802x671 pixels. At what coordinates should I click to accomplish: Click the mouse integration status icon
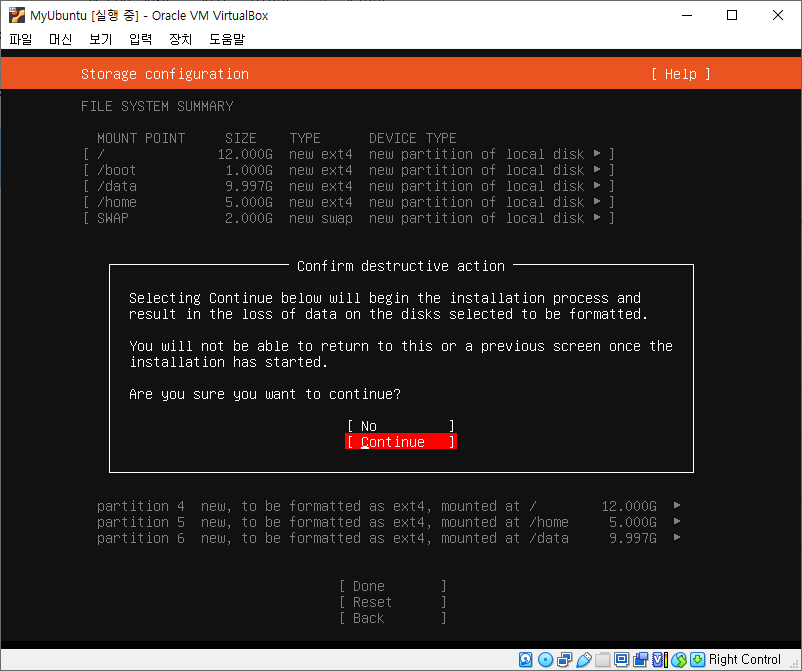pos(679,660)
